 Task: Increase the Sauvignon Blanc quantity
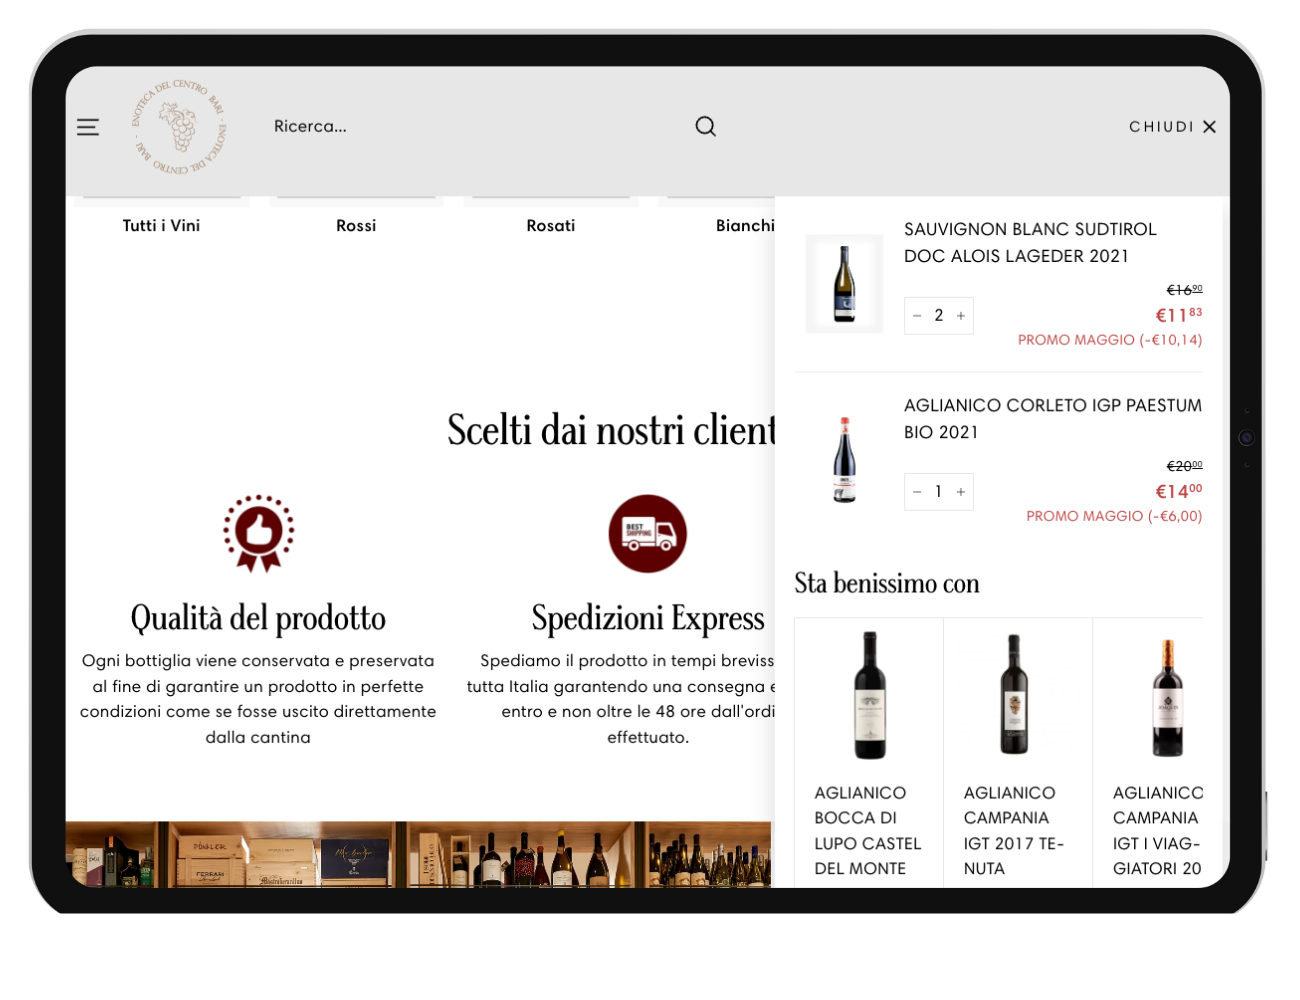coord(961,316)
